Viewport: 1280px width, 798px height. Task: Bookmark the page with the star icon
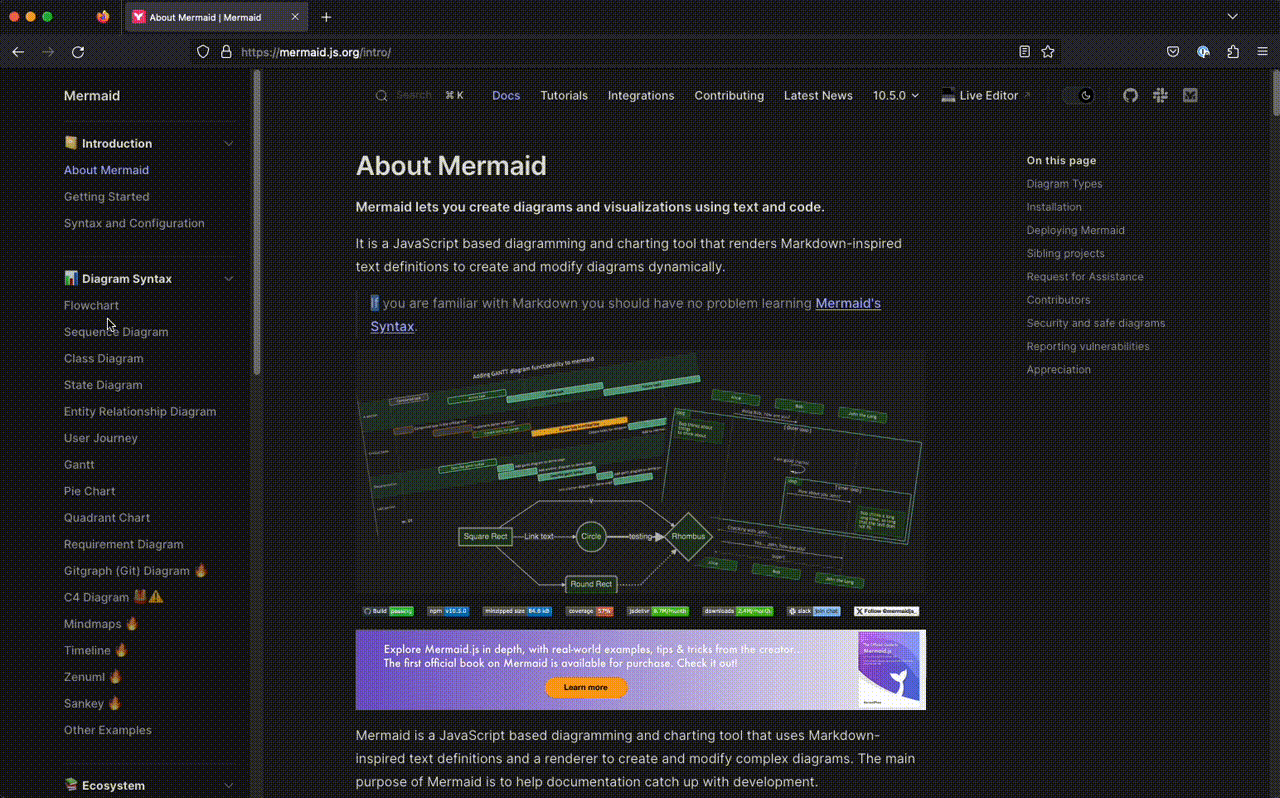point(1047,51)
